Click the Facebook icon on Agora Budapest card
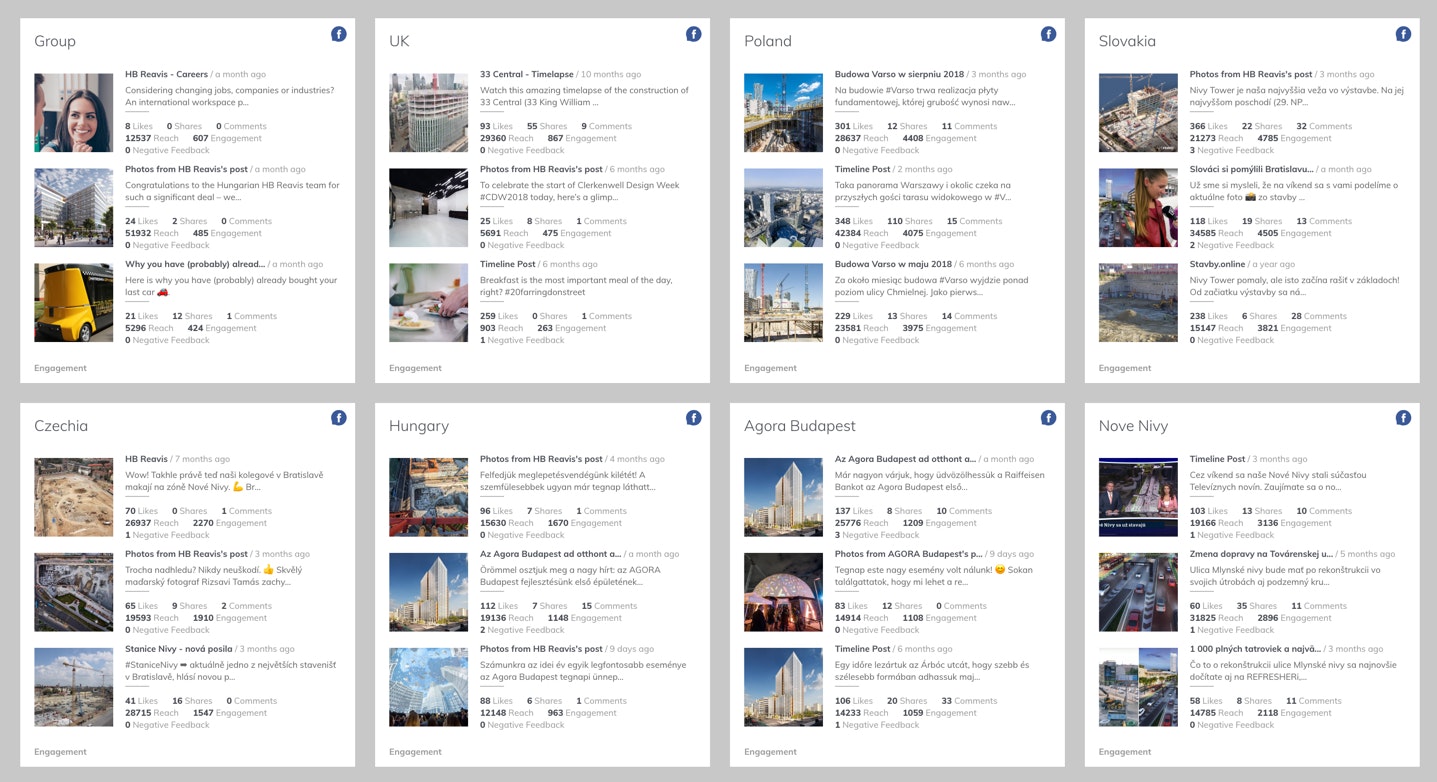The width and height of the screenshot is (1437, 782). click(1048, 417)
